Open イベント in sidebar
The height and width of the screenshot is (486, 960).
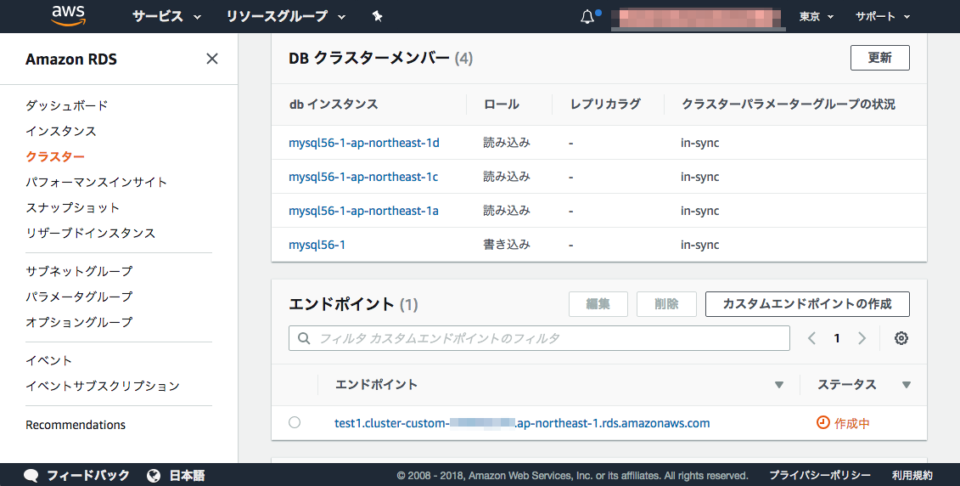click(x=49, y=361)
